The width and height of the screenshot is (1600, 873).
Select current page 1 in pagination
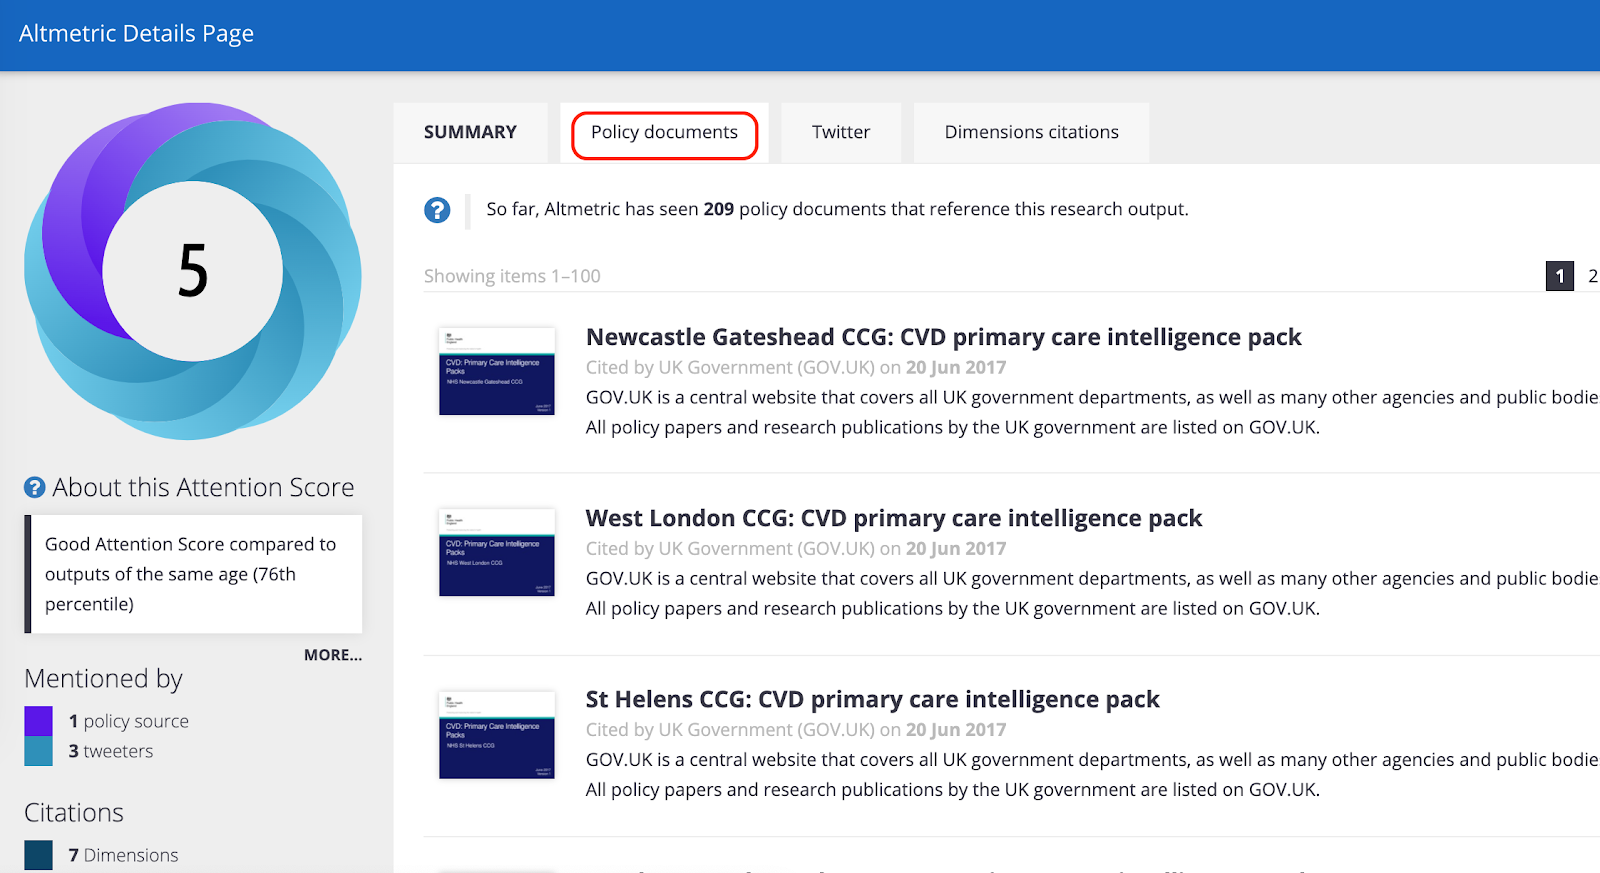1559,276
